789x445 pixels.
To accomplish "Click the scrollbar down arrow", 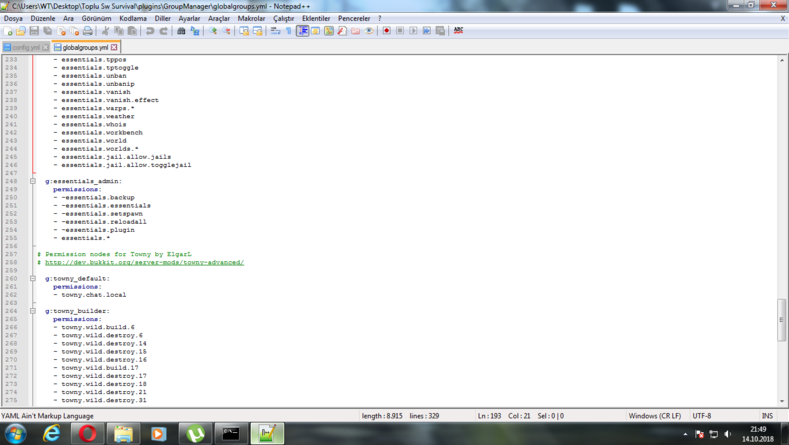I will pyautogui.click(x=781, y=401).
